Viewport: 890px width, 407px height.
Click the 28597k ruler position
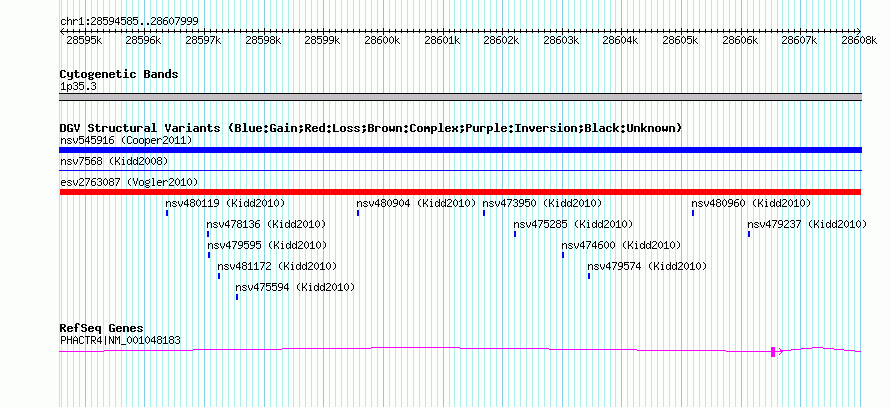203,40
